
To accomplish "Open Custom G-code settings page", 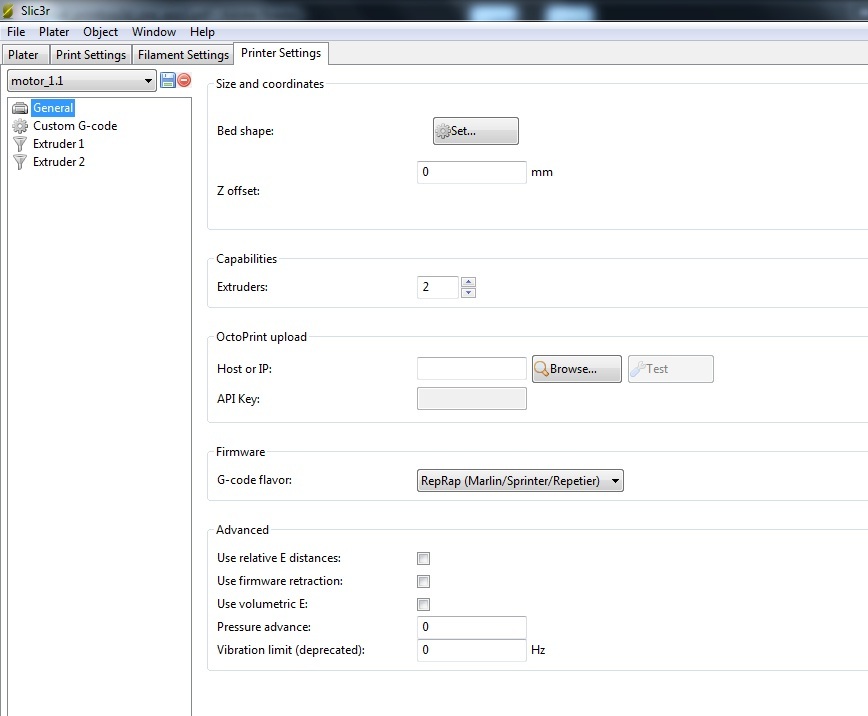I will coord(75,126).
